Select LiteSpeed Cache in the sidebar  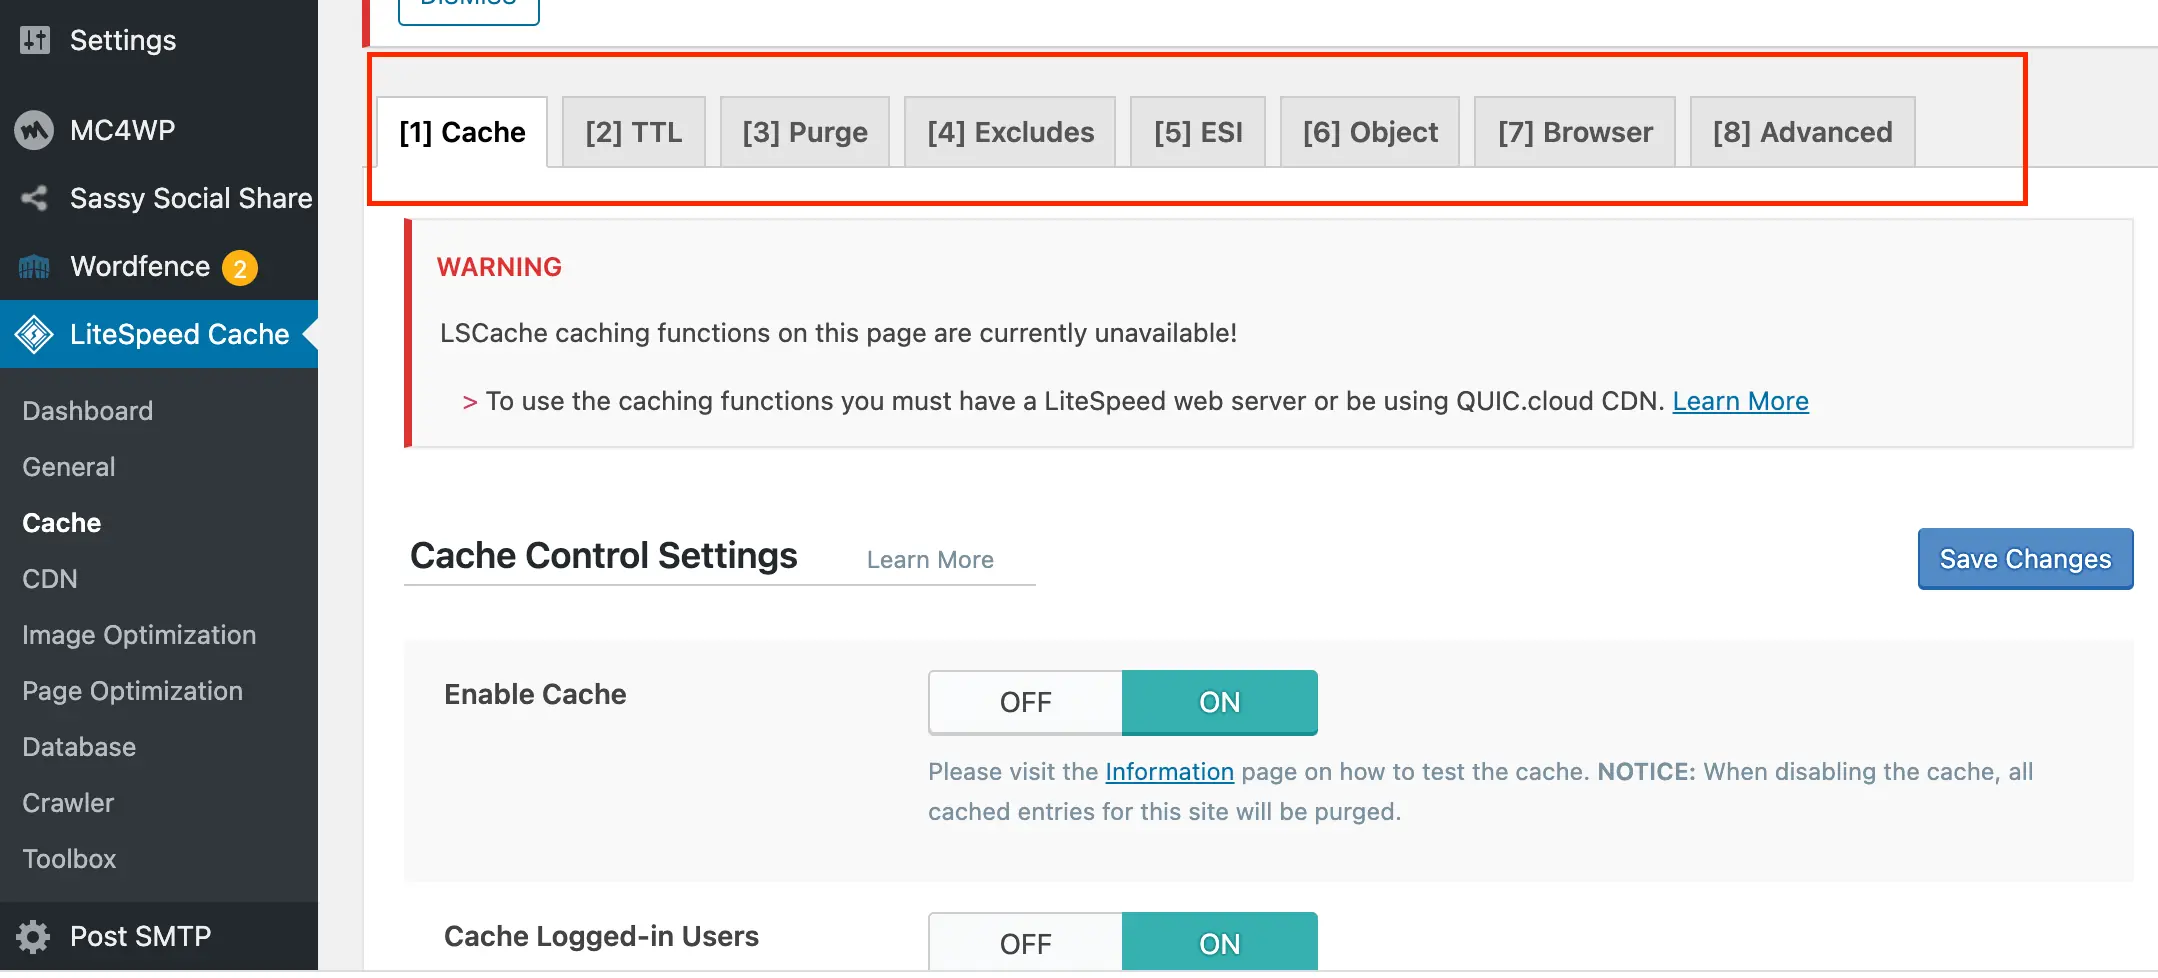(159, 334)
